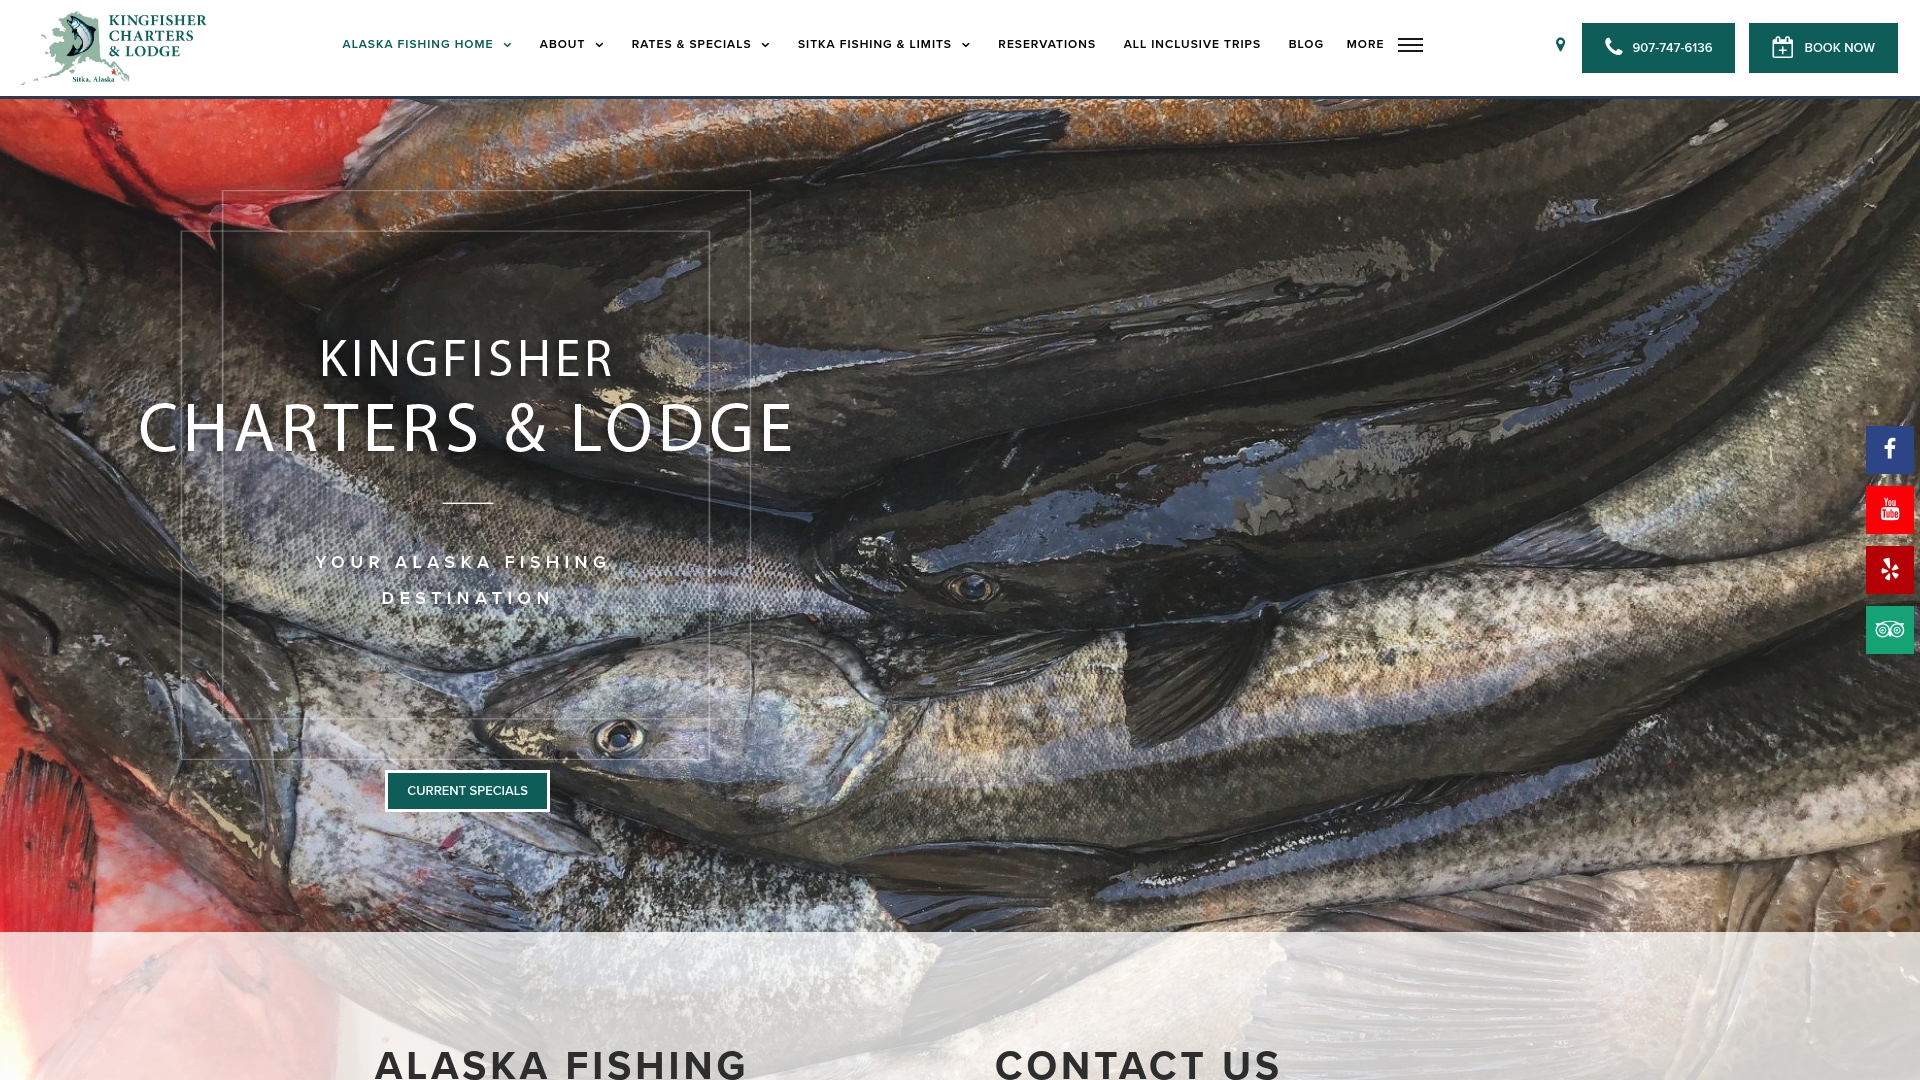
Task: Expand the Alaska Fishing Home dropdown arrow
Action: (x=507, y=45)
